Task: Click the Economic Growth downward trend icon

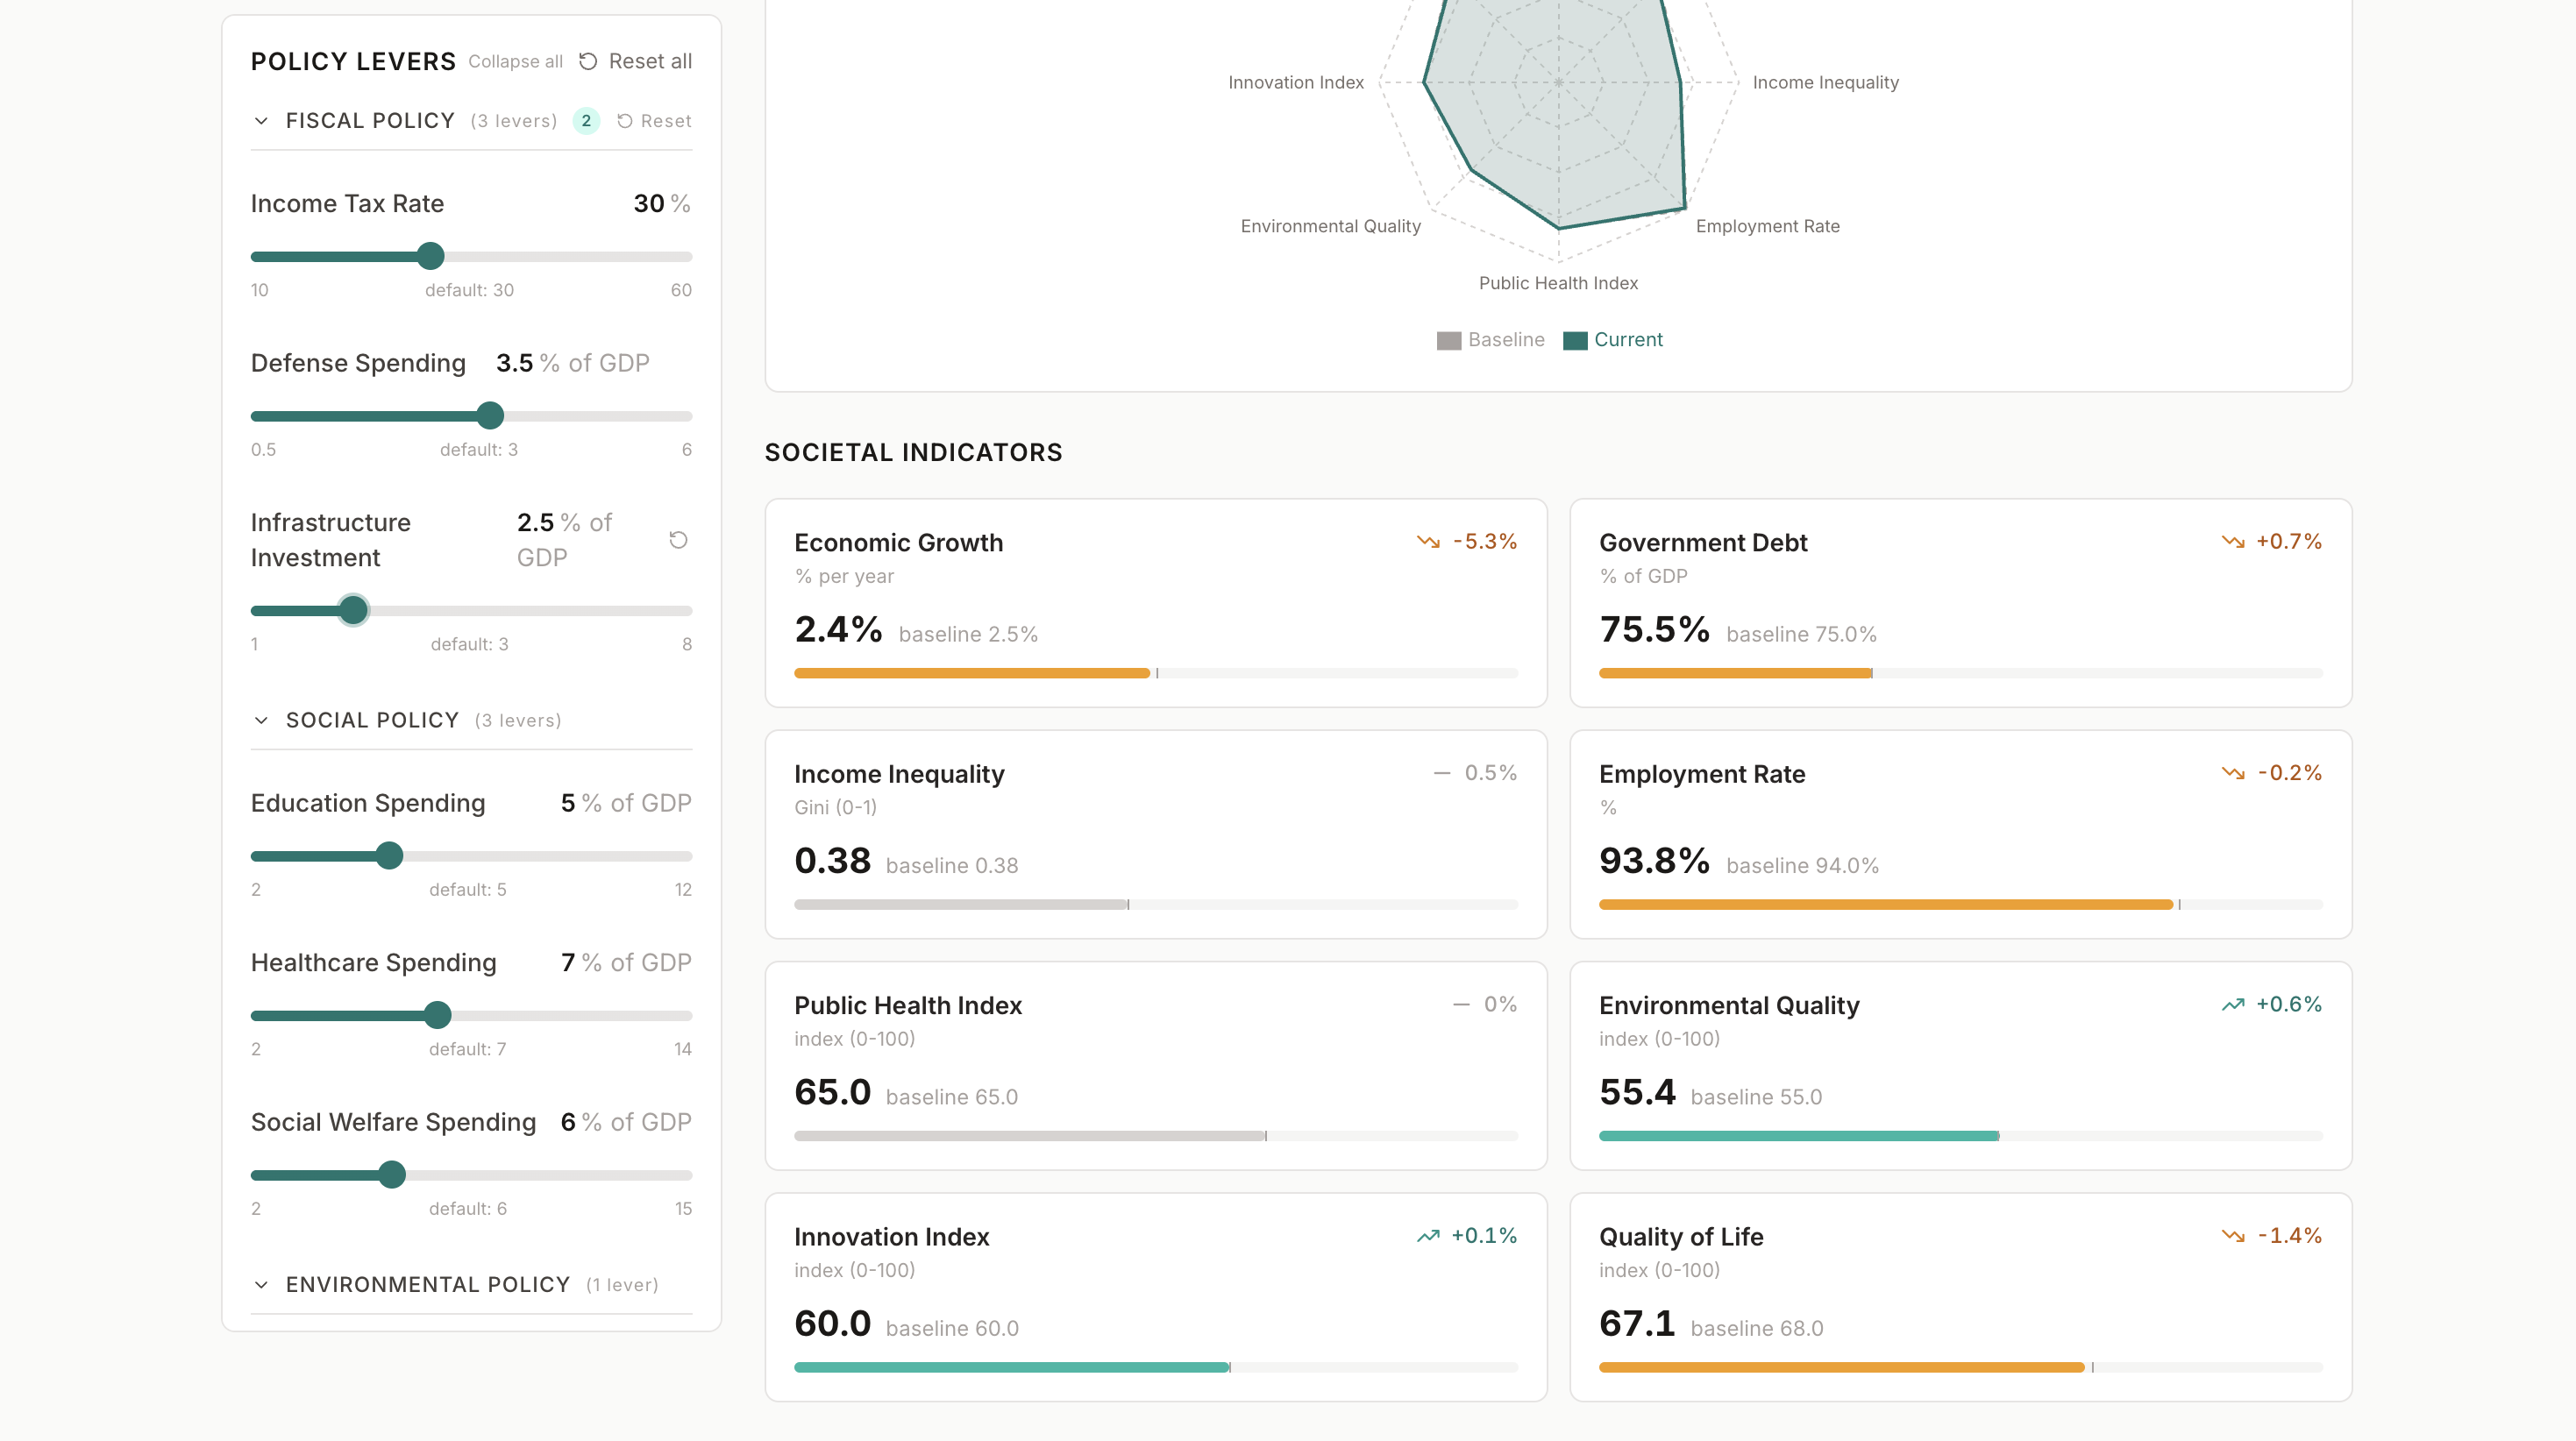Action: pyautogui.click(x=1428, y=542)
